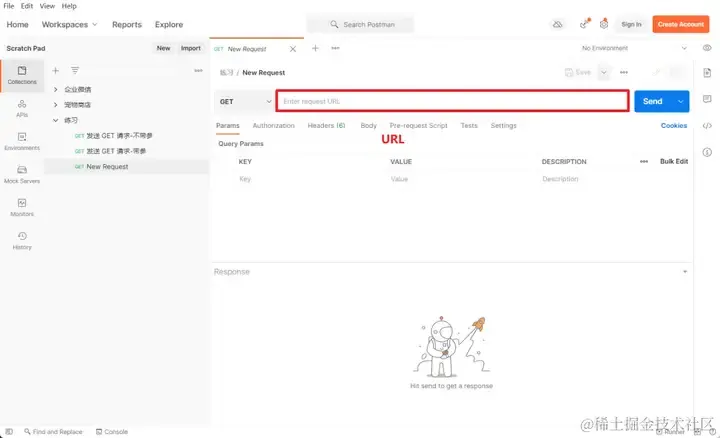
Task: Click the Import button
Action: pos(191,48)
